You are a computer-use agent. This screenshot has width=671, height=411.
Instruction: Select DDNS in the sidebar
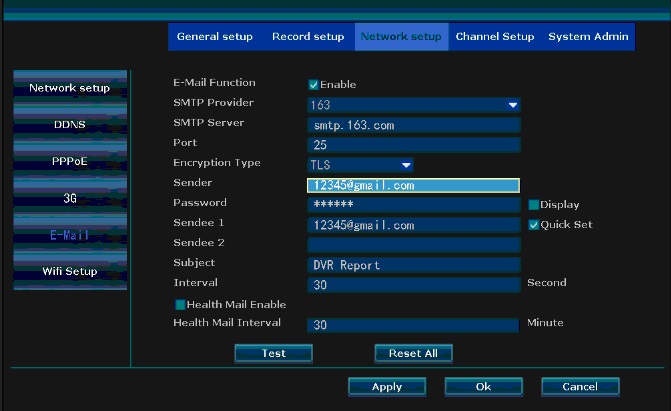point(70,125)
